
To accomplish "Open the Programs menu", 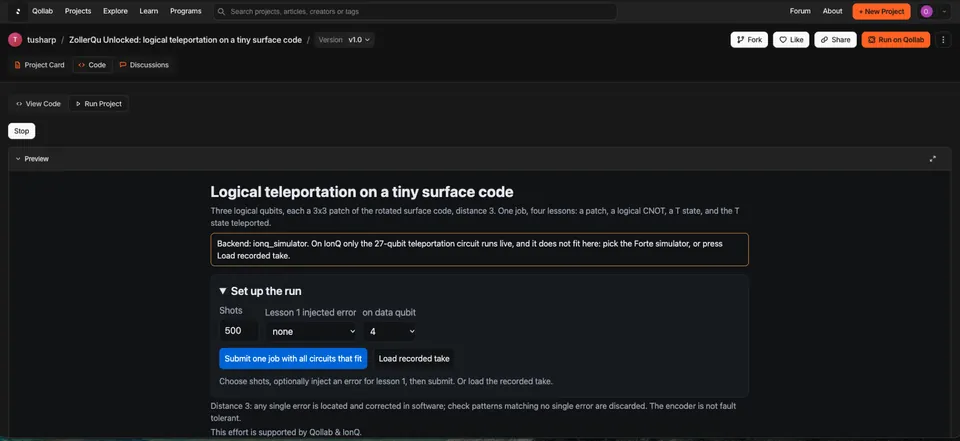I will (x=186, y=11).
